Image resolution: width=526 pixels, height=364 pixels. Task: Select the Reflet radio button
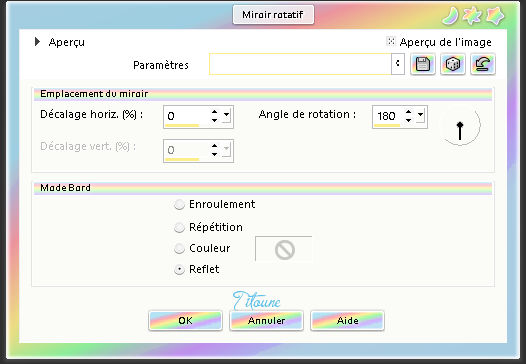[x=179, y=269]
